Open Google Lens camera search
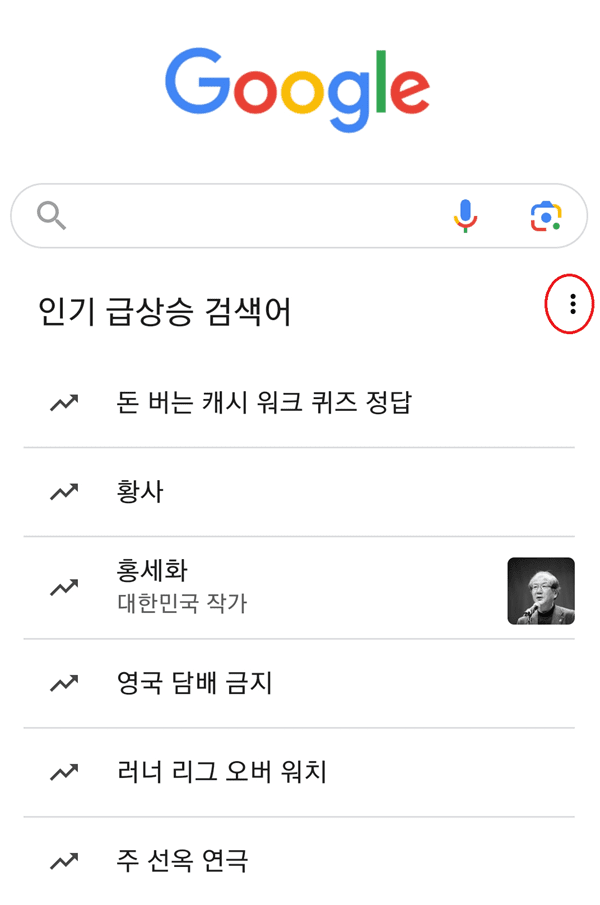Screen dimensions: 600x905 tap(541, 215)
